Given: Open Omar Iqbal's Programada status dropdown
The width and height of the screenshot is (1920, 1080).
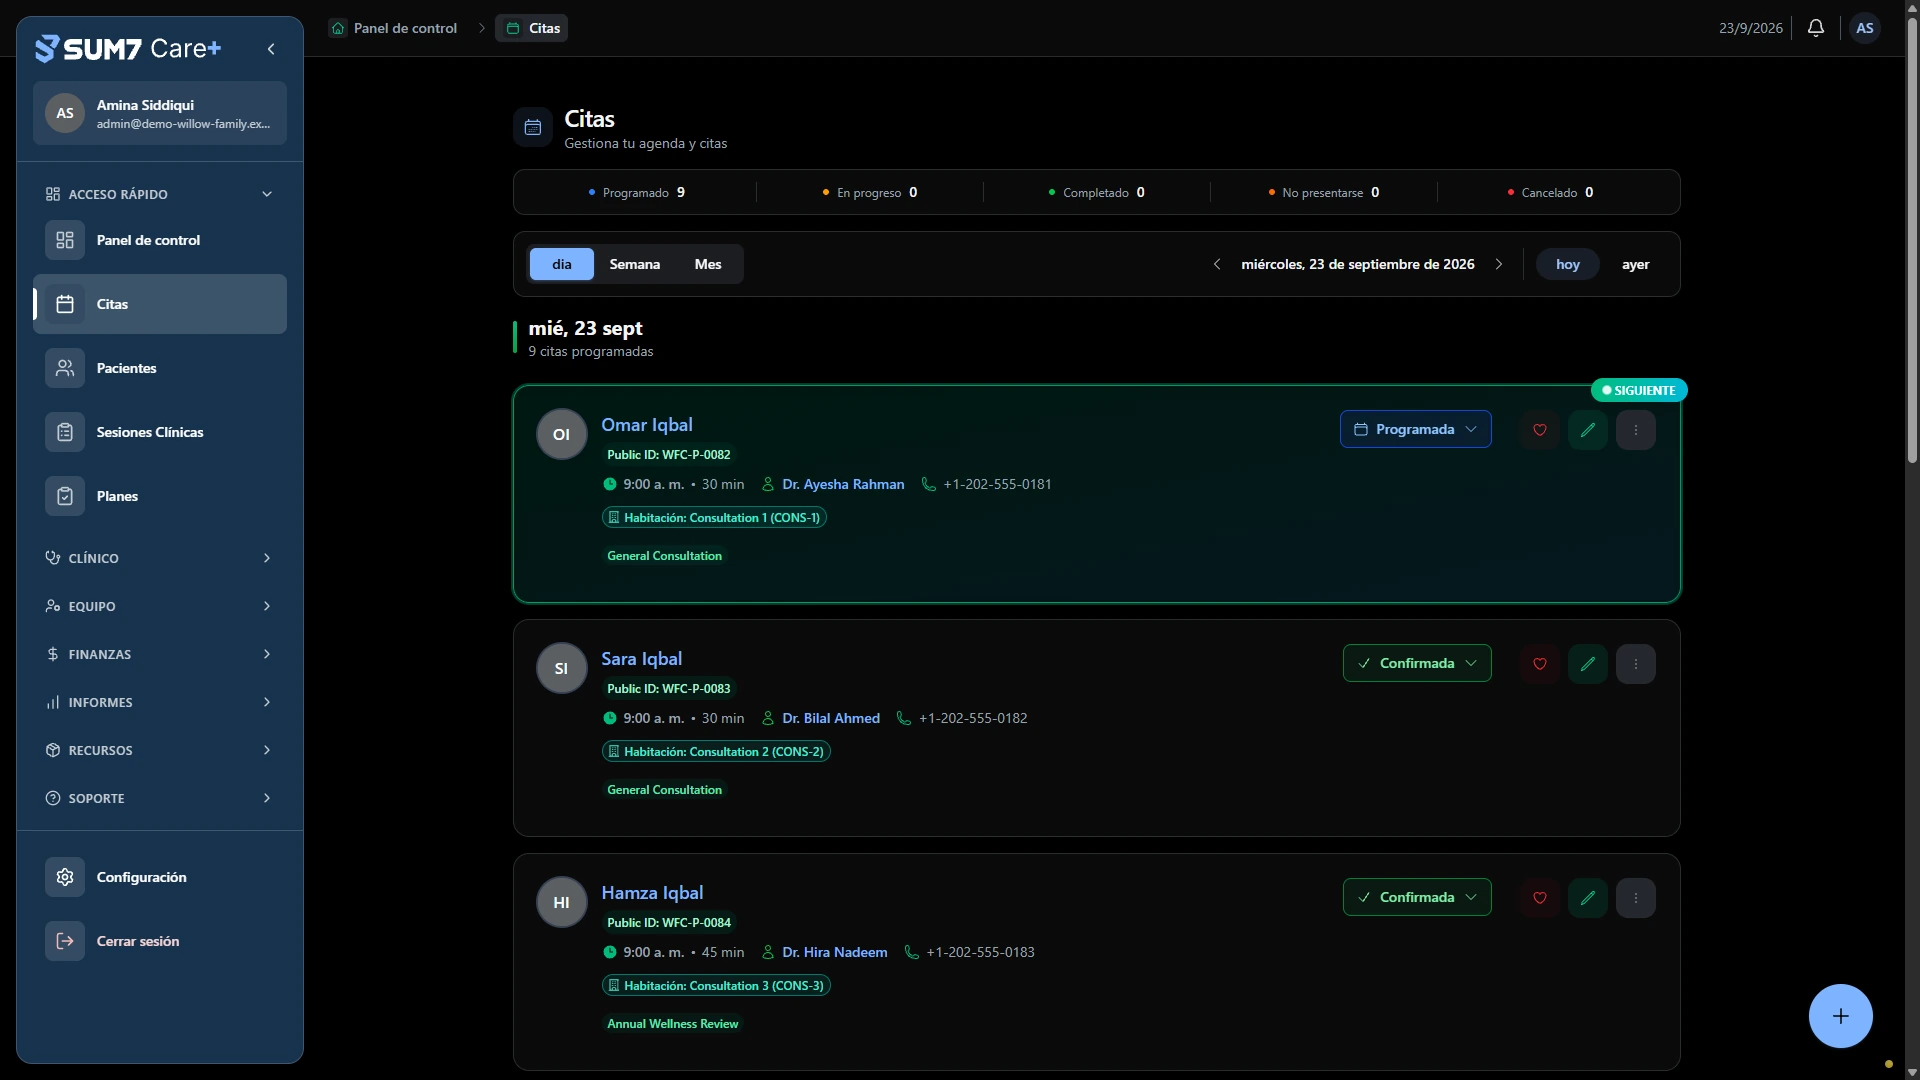Looking at the screenshot, I should click(1416, 430).
